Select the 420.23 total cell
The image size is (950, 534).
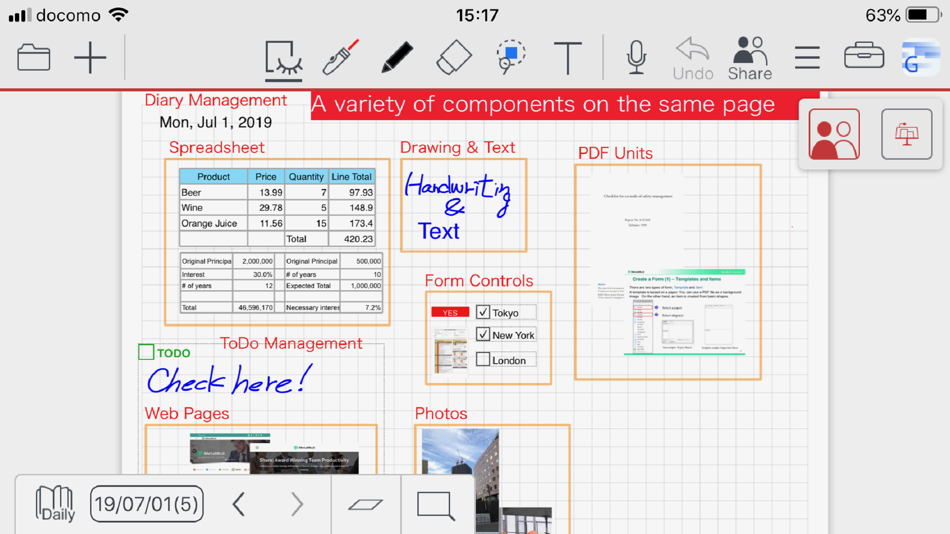pyautogui.click(x=352, y=239)
